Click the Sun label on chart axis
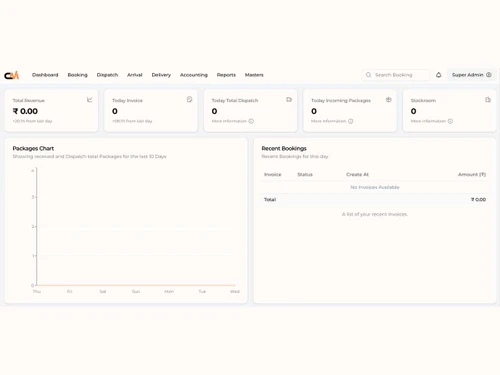Screen dimensions: 500x375 [x=136, y=291]
